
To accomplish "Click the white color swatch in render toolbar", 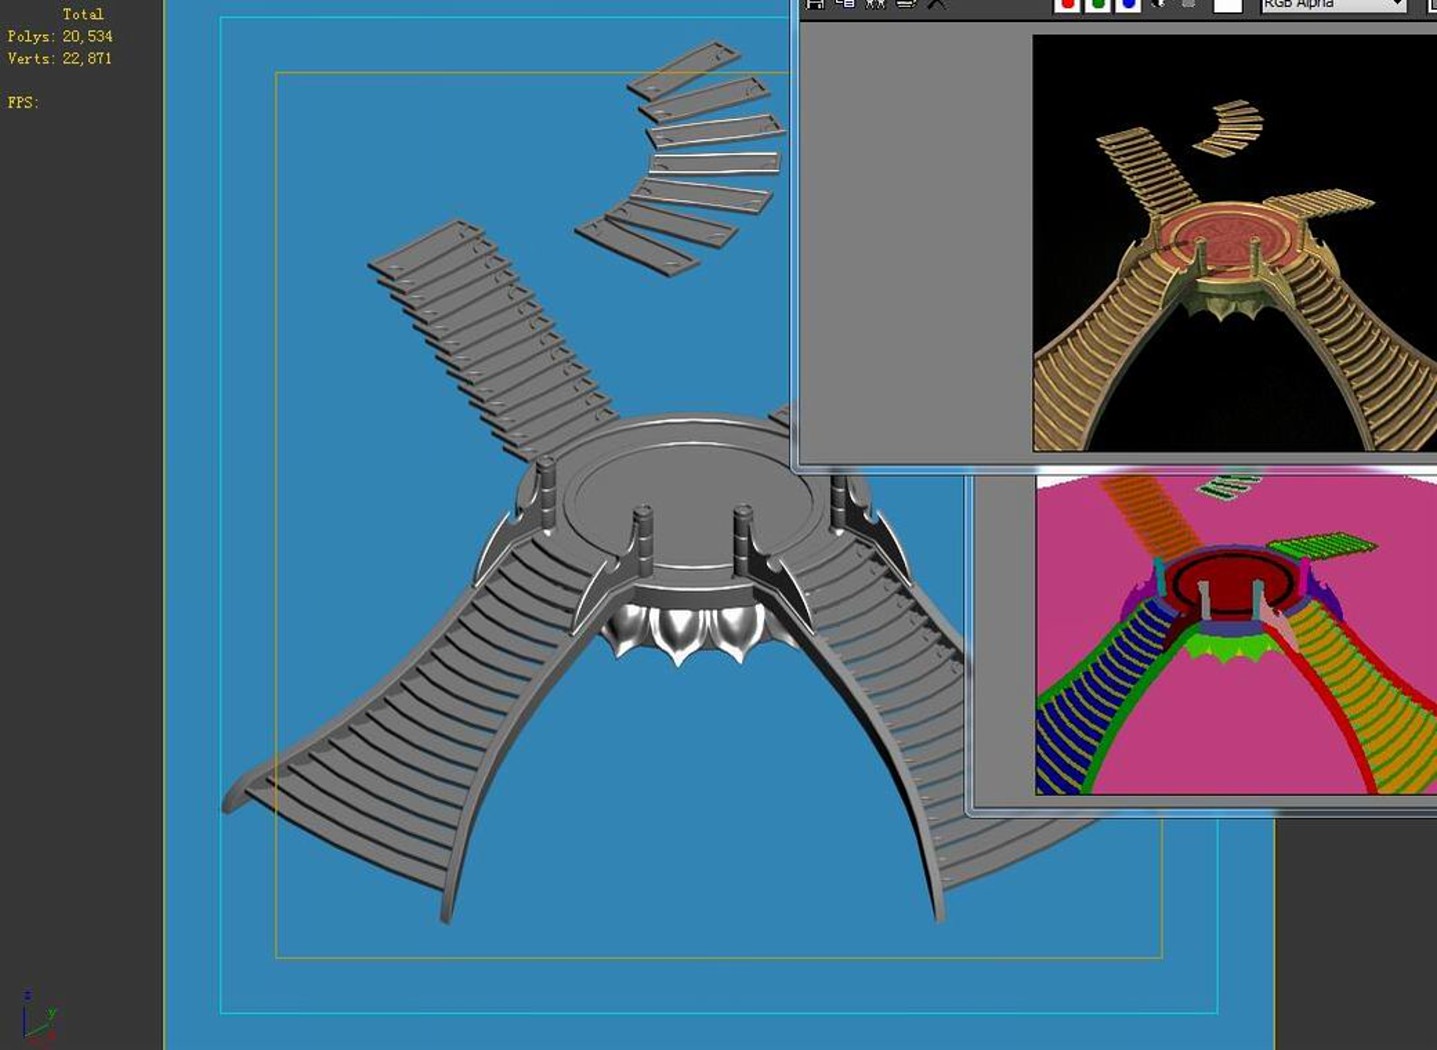I will click(1228, 5).
